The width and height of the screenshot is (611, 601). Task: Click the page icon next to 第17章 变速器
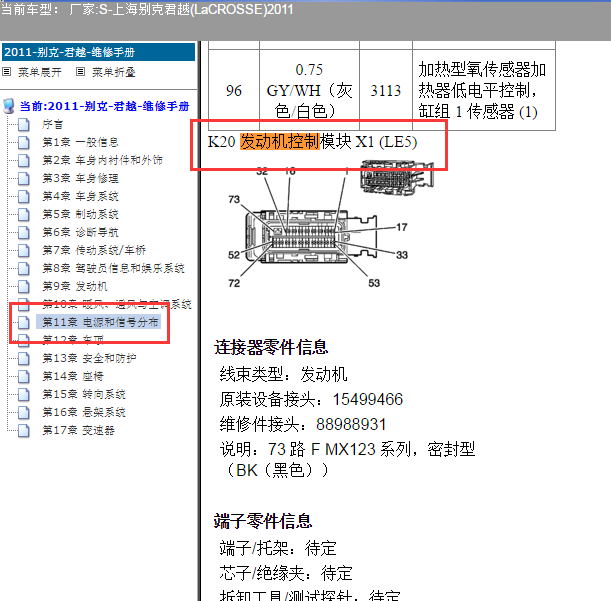click(x=24, y=430)
